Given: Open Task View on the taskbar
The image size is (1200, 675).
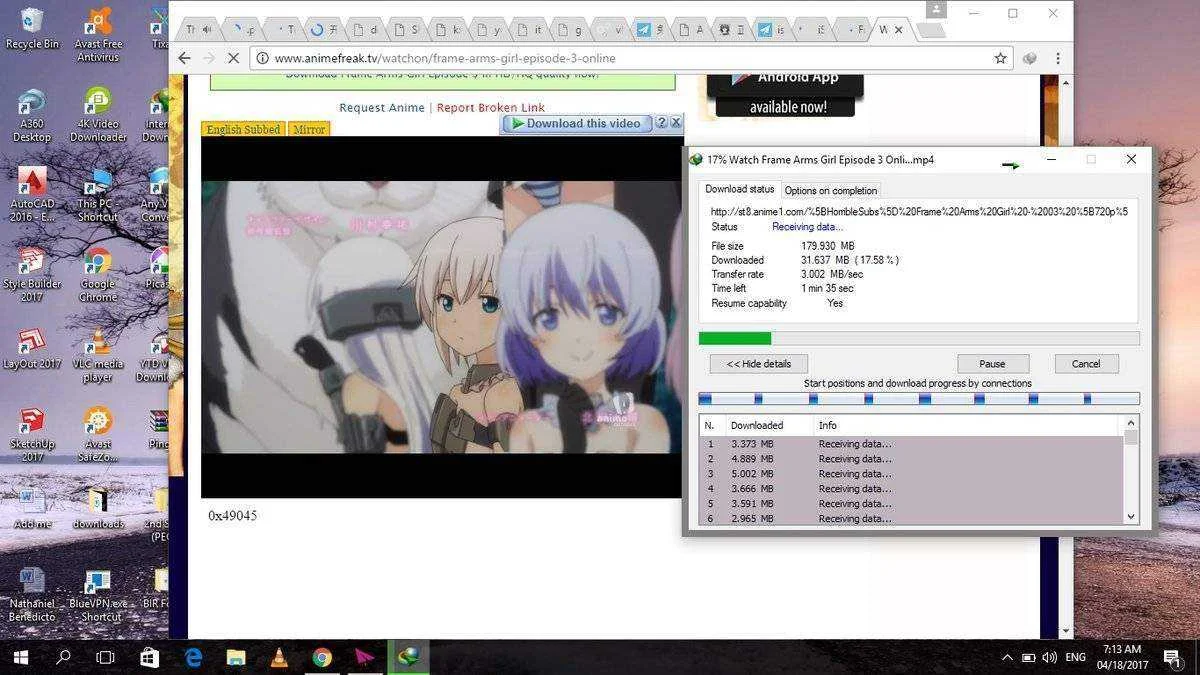Looking at the screenshot, I should [x=105, y=657].
